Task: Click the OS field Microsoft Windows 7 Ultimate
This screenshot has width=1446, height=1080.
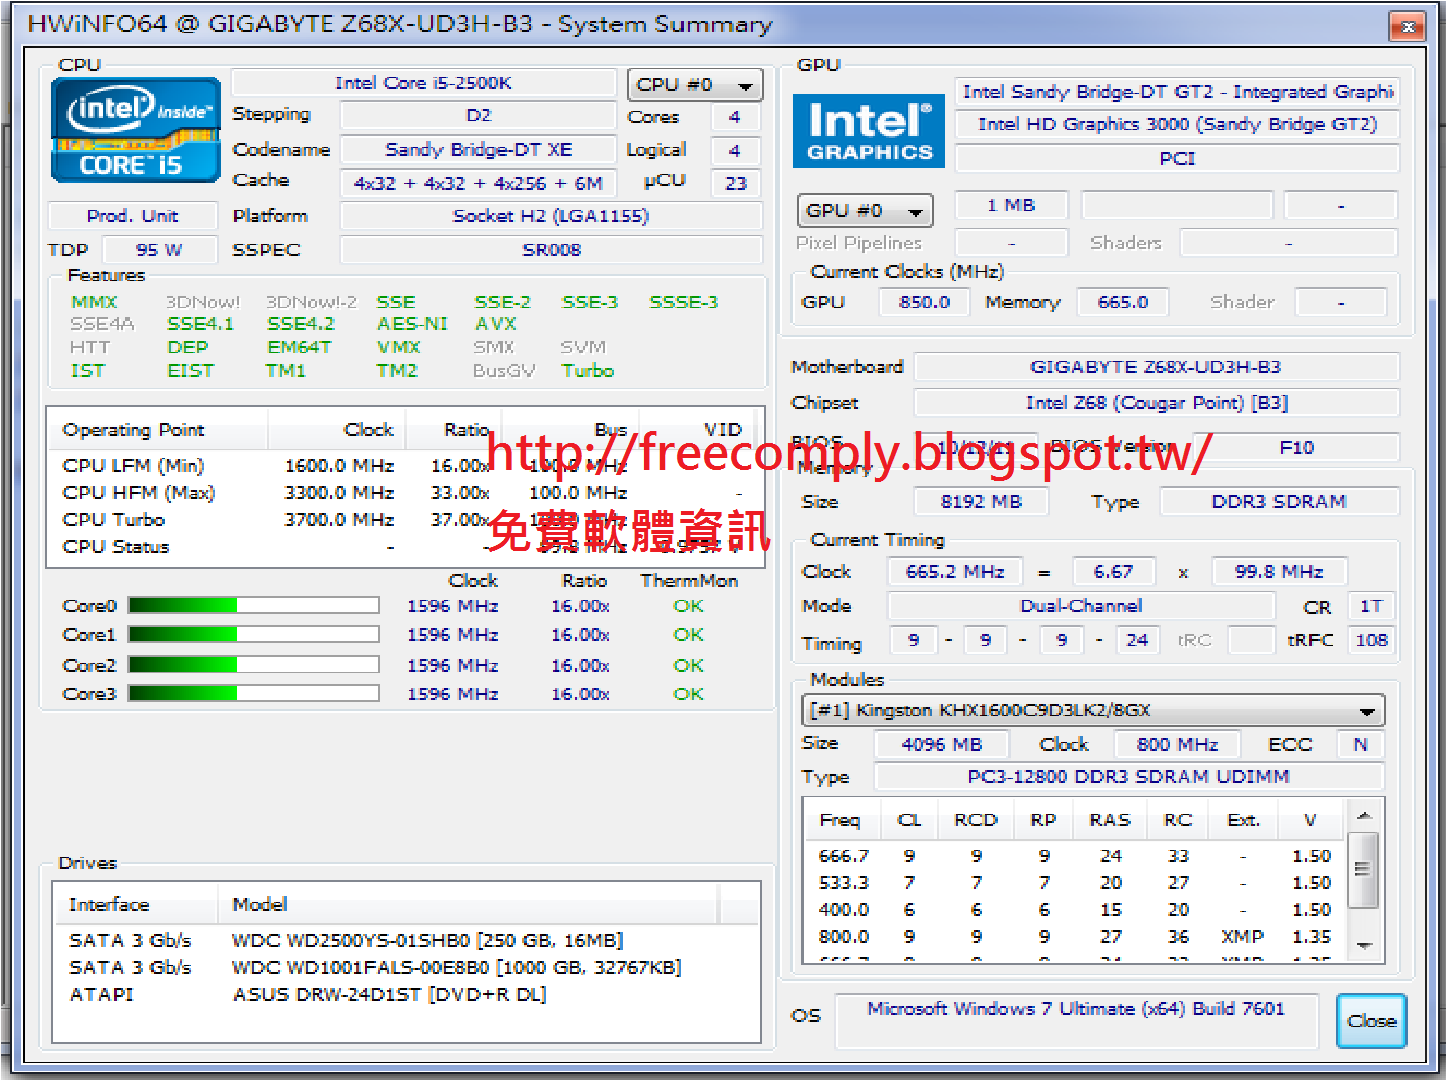Action: [1076, 1020]
